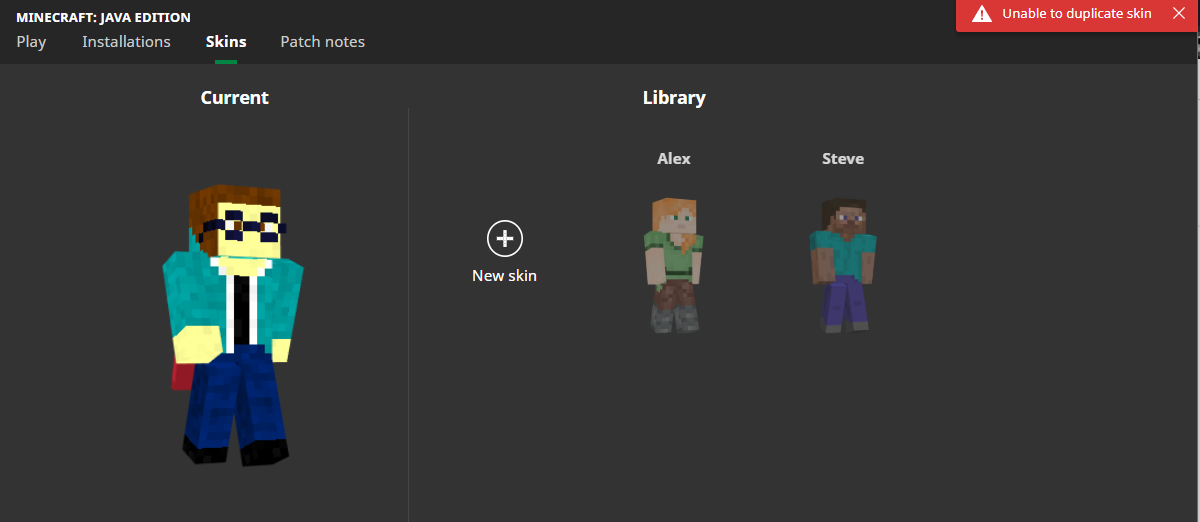The image size is (1200, 522).
Task: Dismiss the 'Unable to duplicate skin' notification
Action: (x=1178, y=13)
